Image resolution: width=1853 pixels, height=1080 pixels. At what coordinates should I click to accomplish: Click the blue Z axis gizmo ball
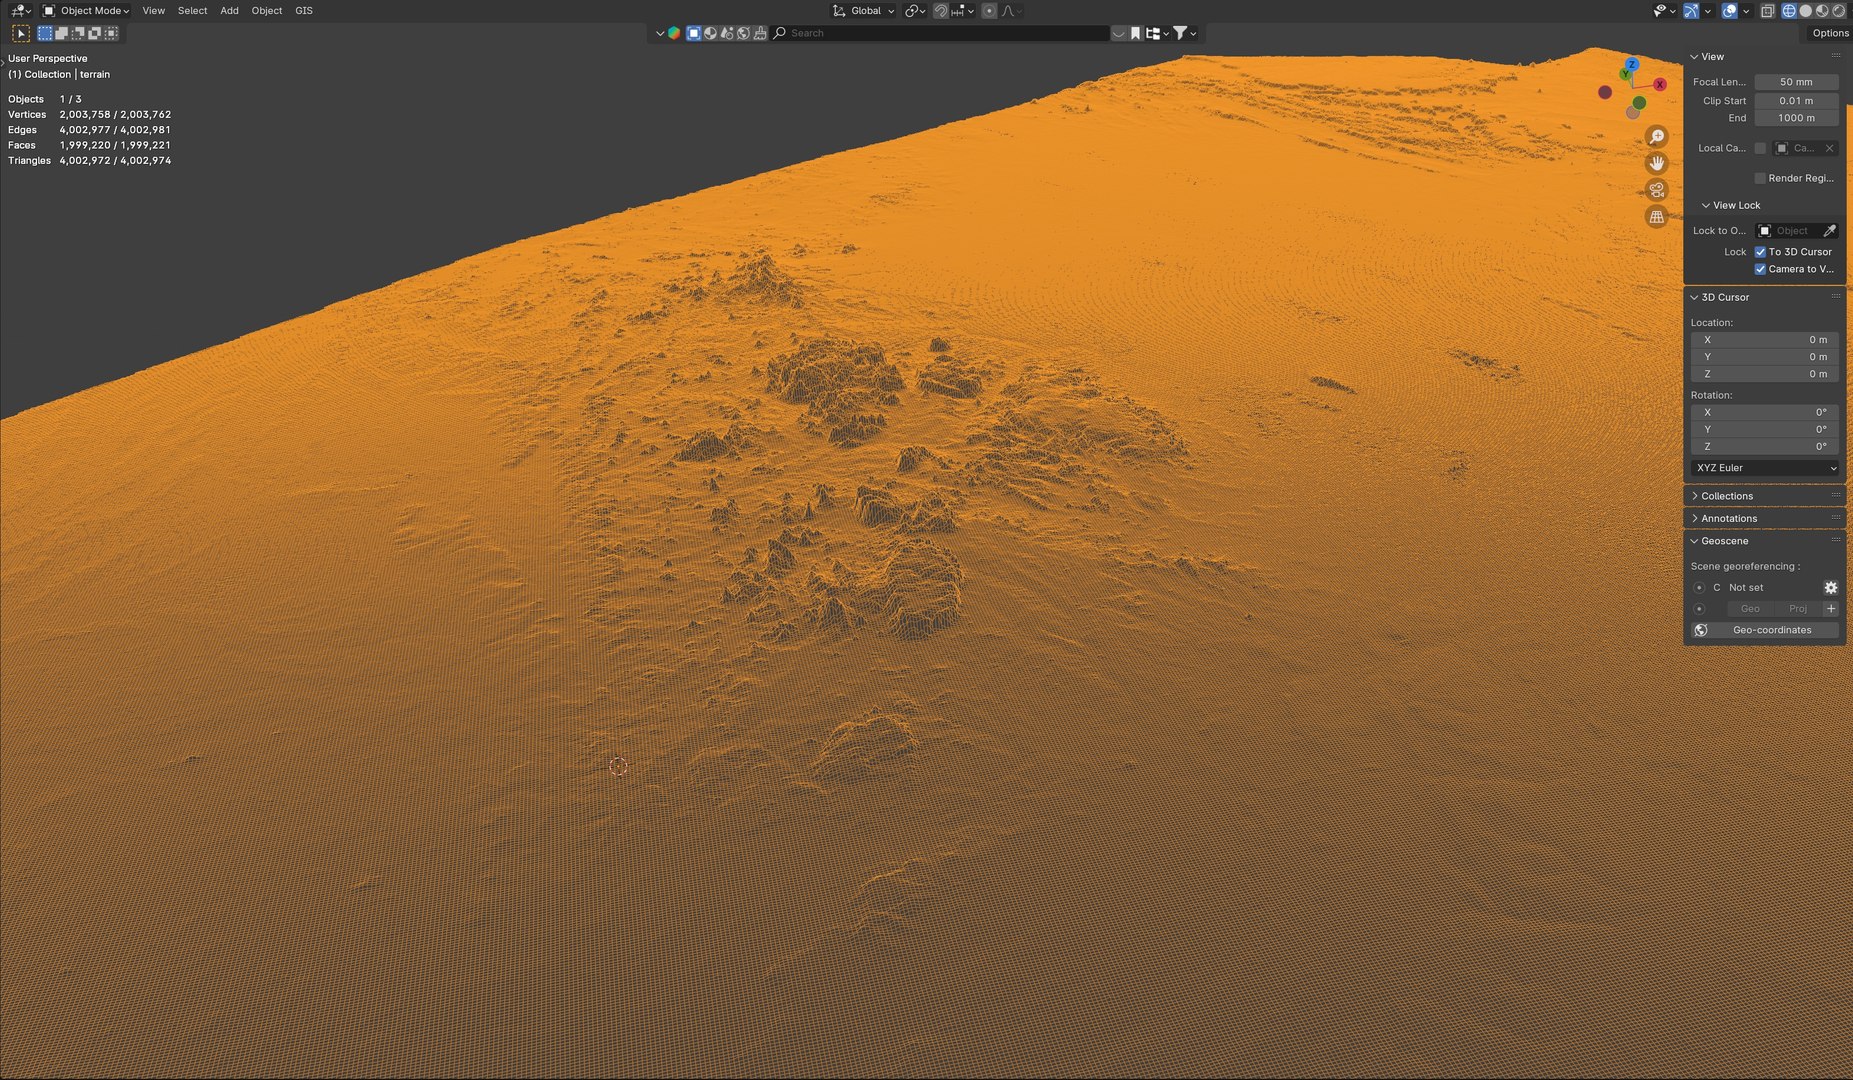tap(1631, 64)
